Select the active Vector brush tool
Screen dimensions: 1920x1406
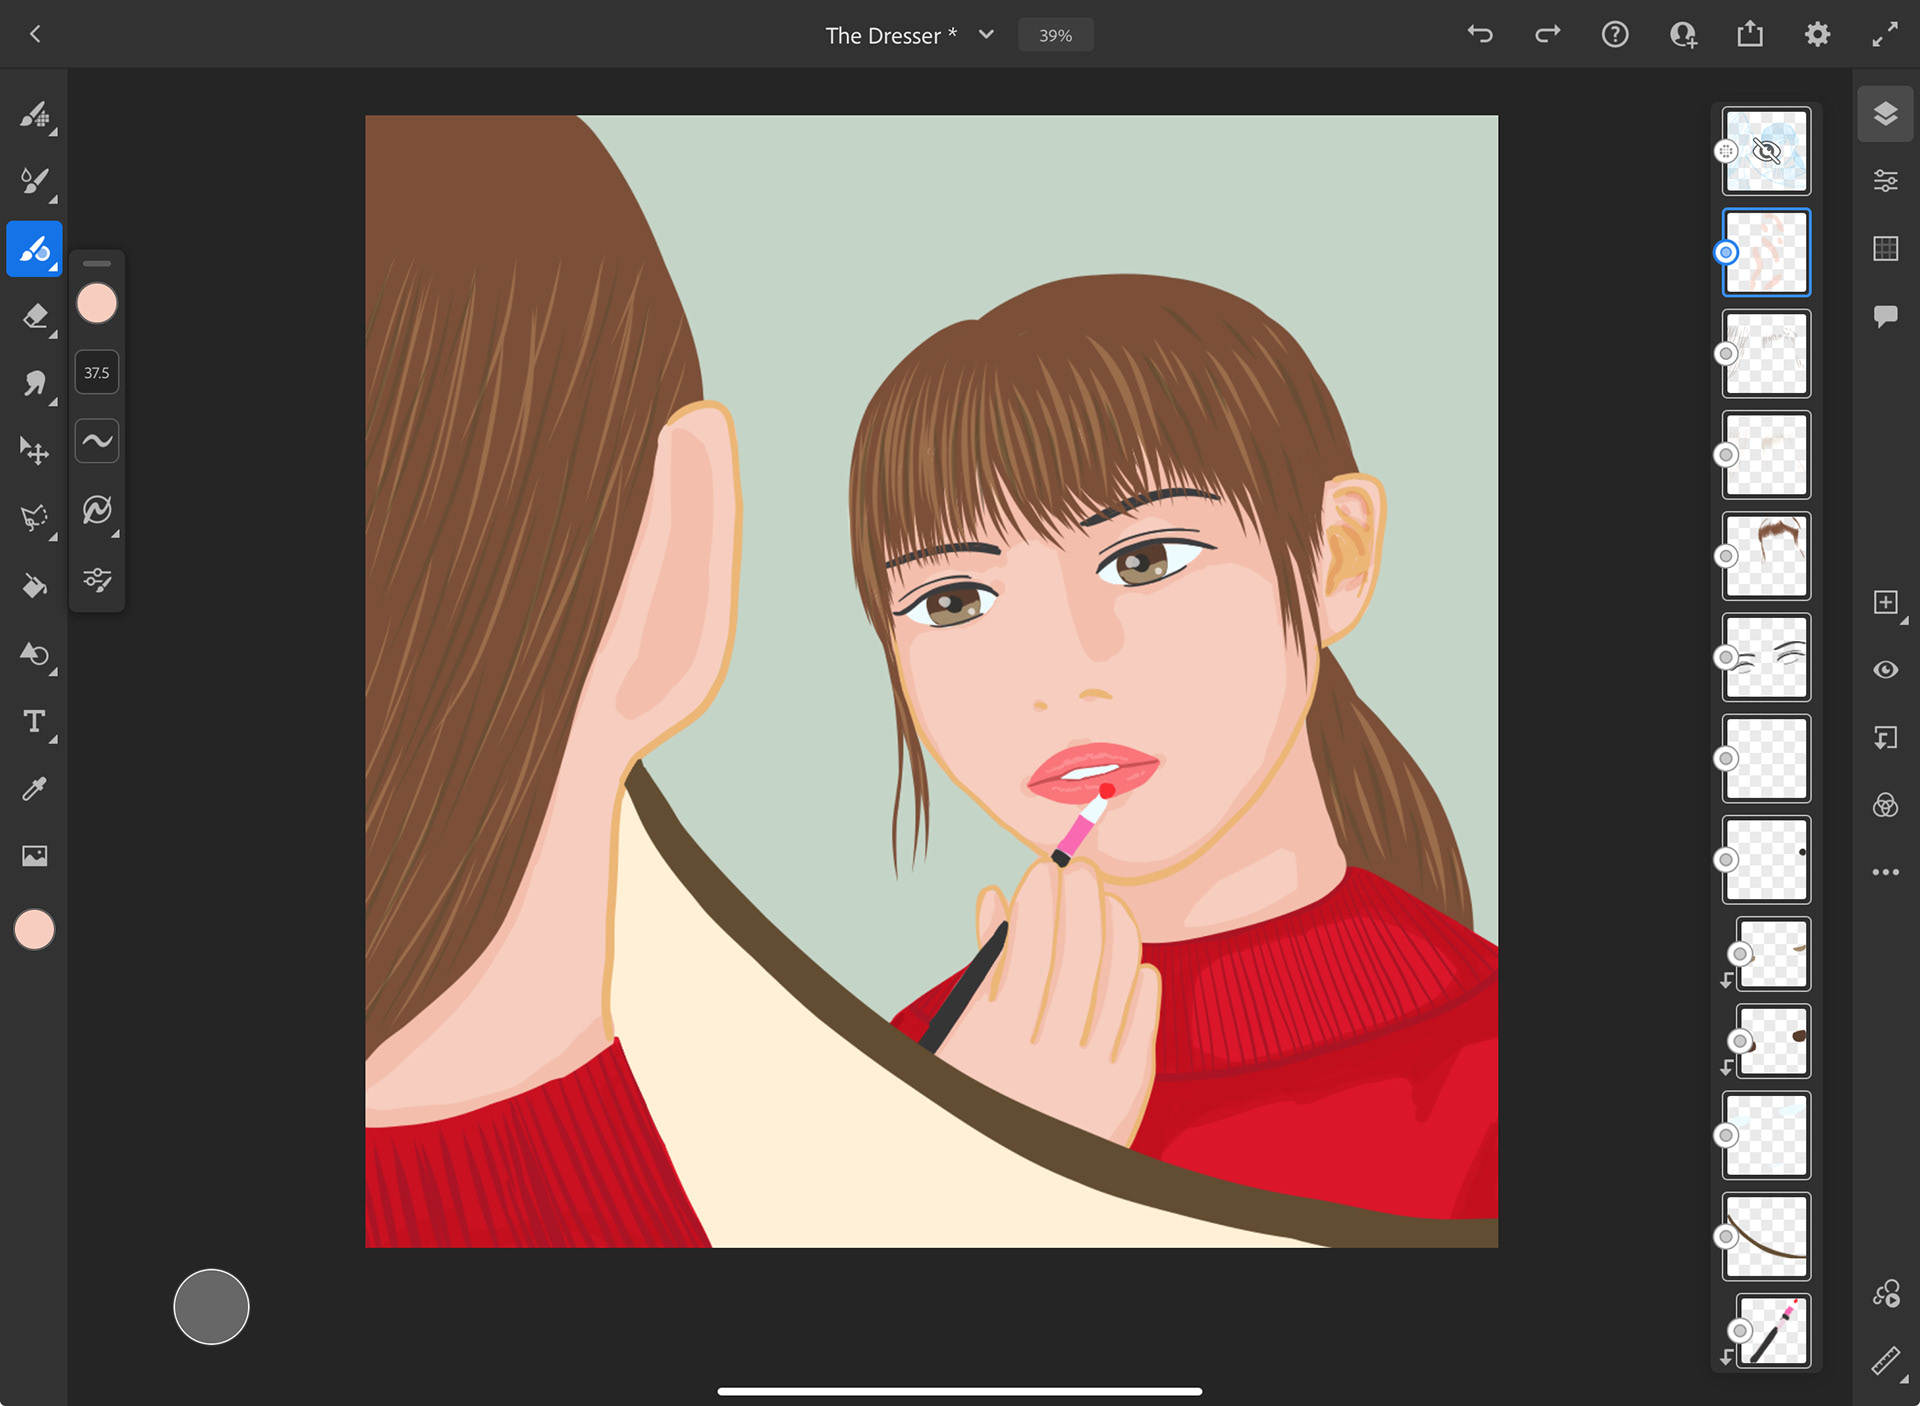35,249
